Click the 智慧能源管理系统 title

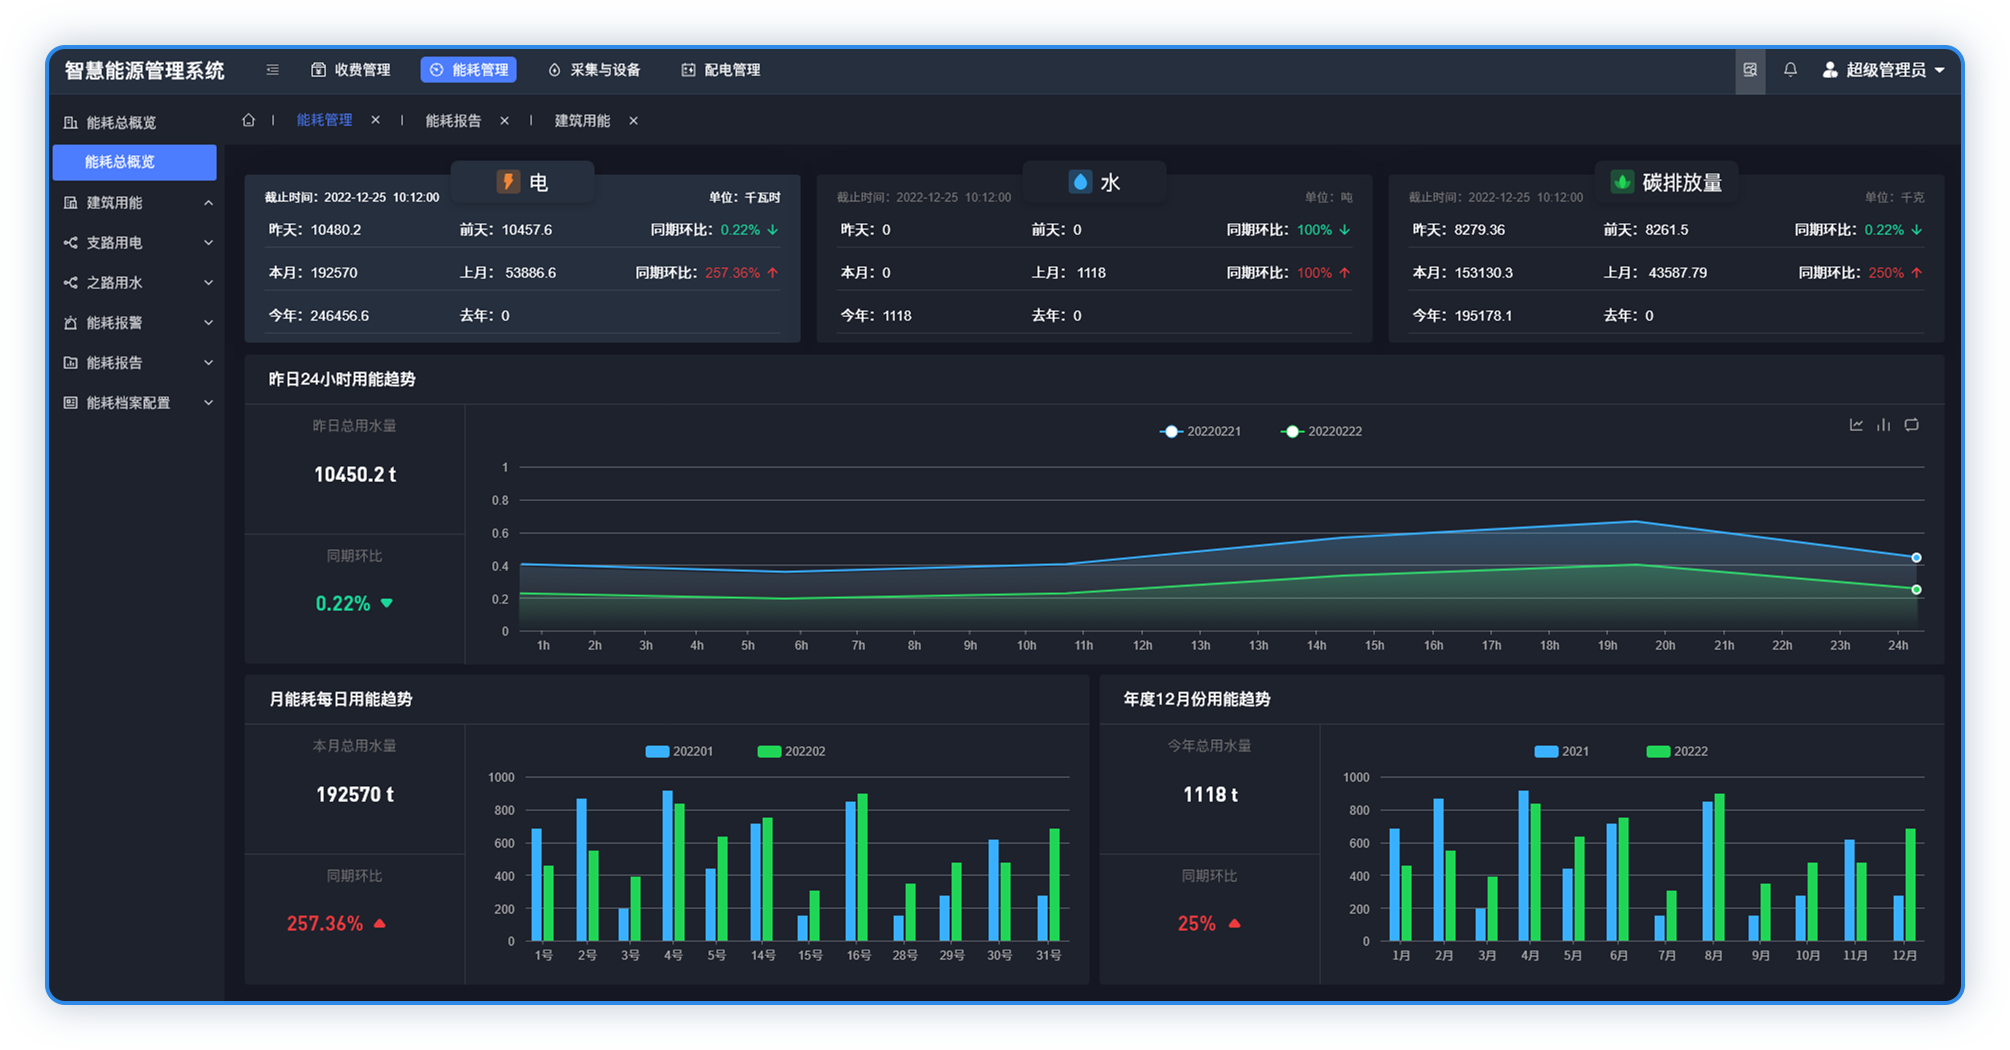pos(144,71)
